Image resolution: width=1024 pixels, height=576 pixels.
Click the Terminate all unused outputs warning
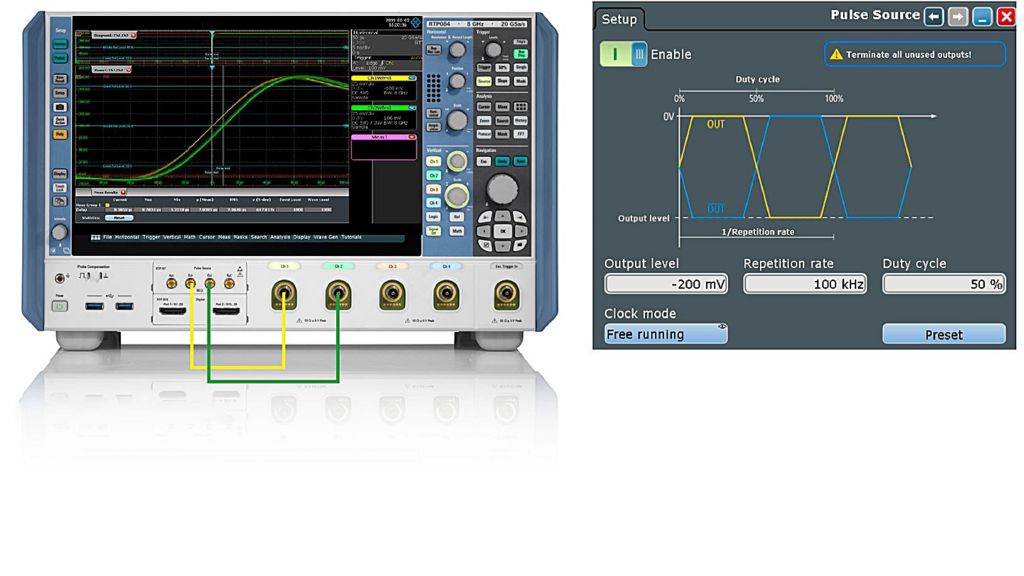tap(914, 54)
